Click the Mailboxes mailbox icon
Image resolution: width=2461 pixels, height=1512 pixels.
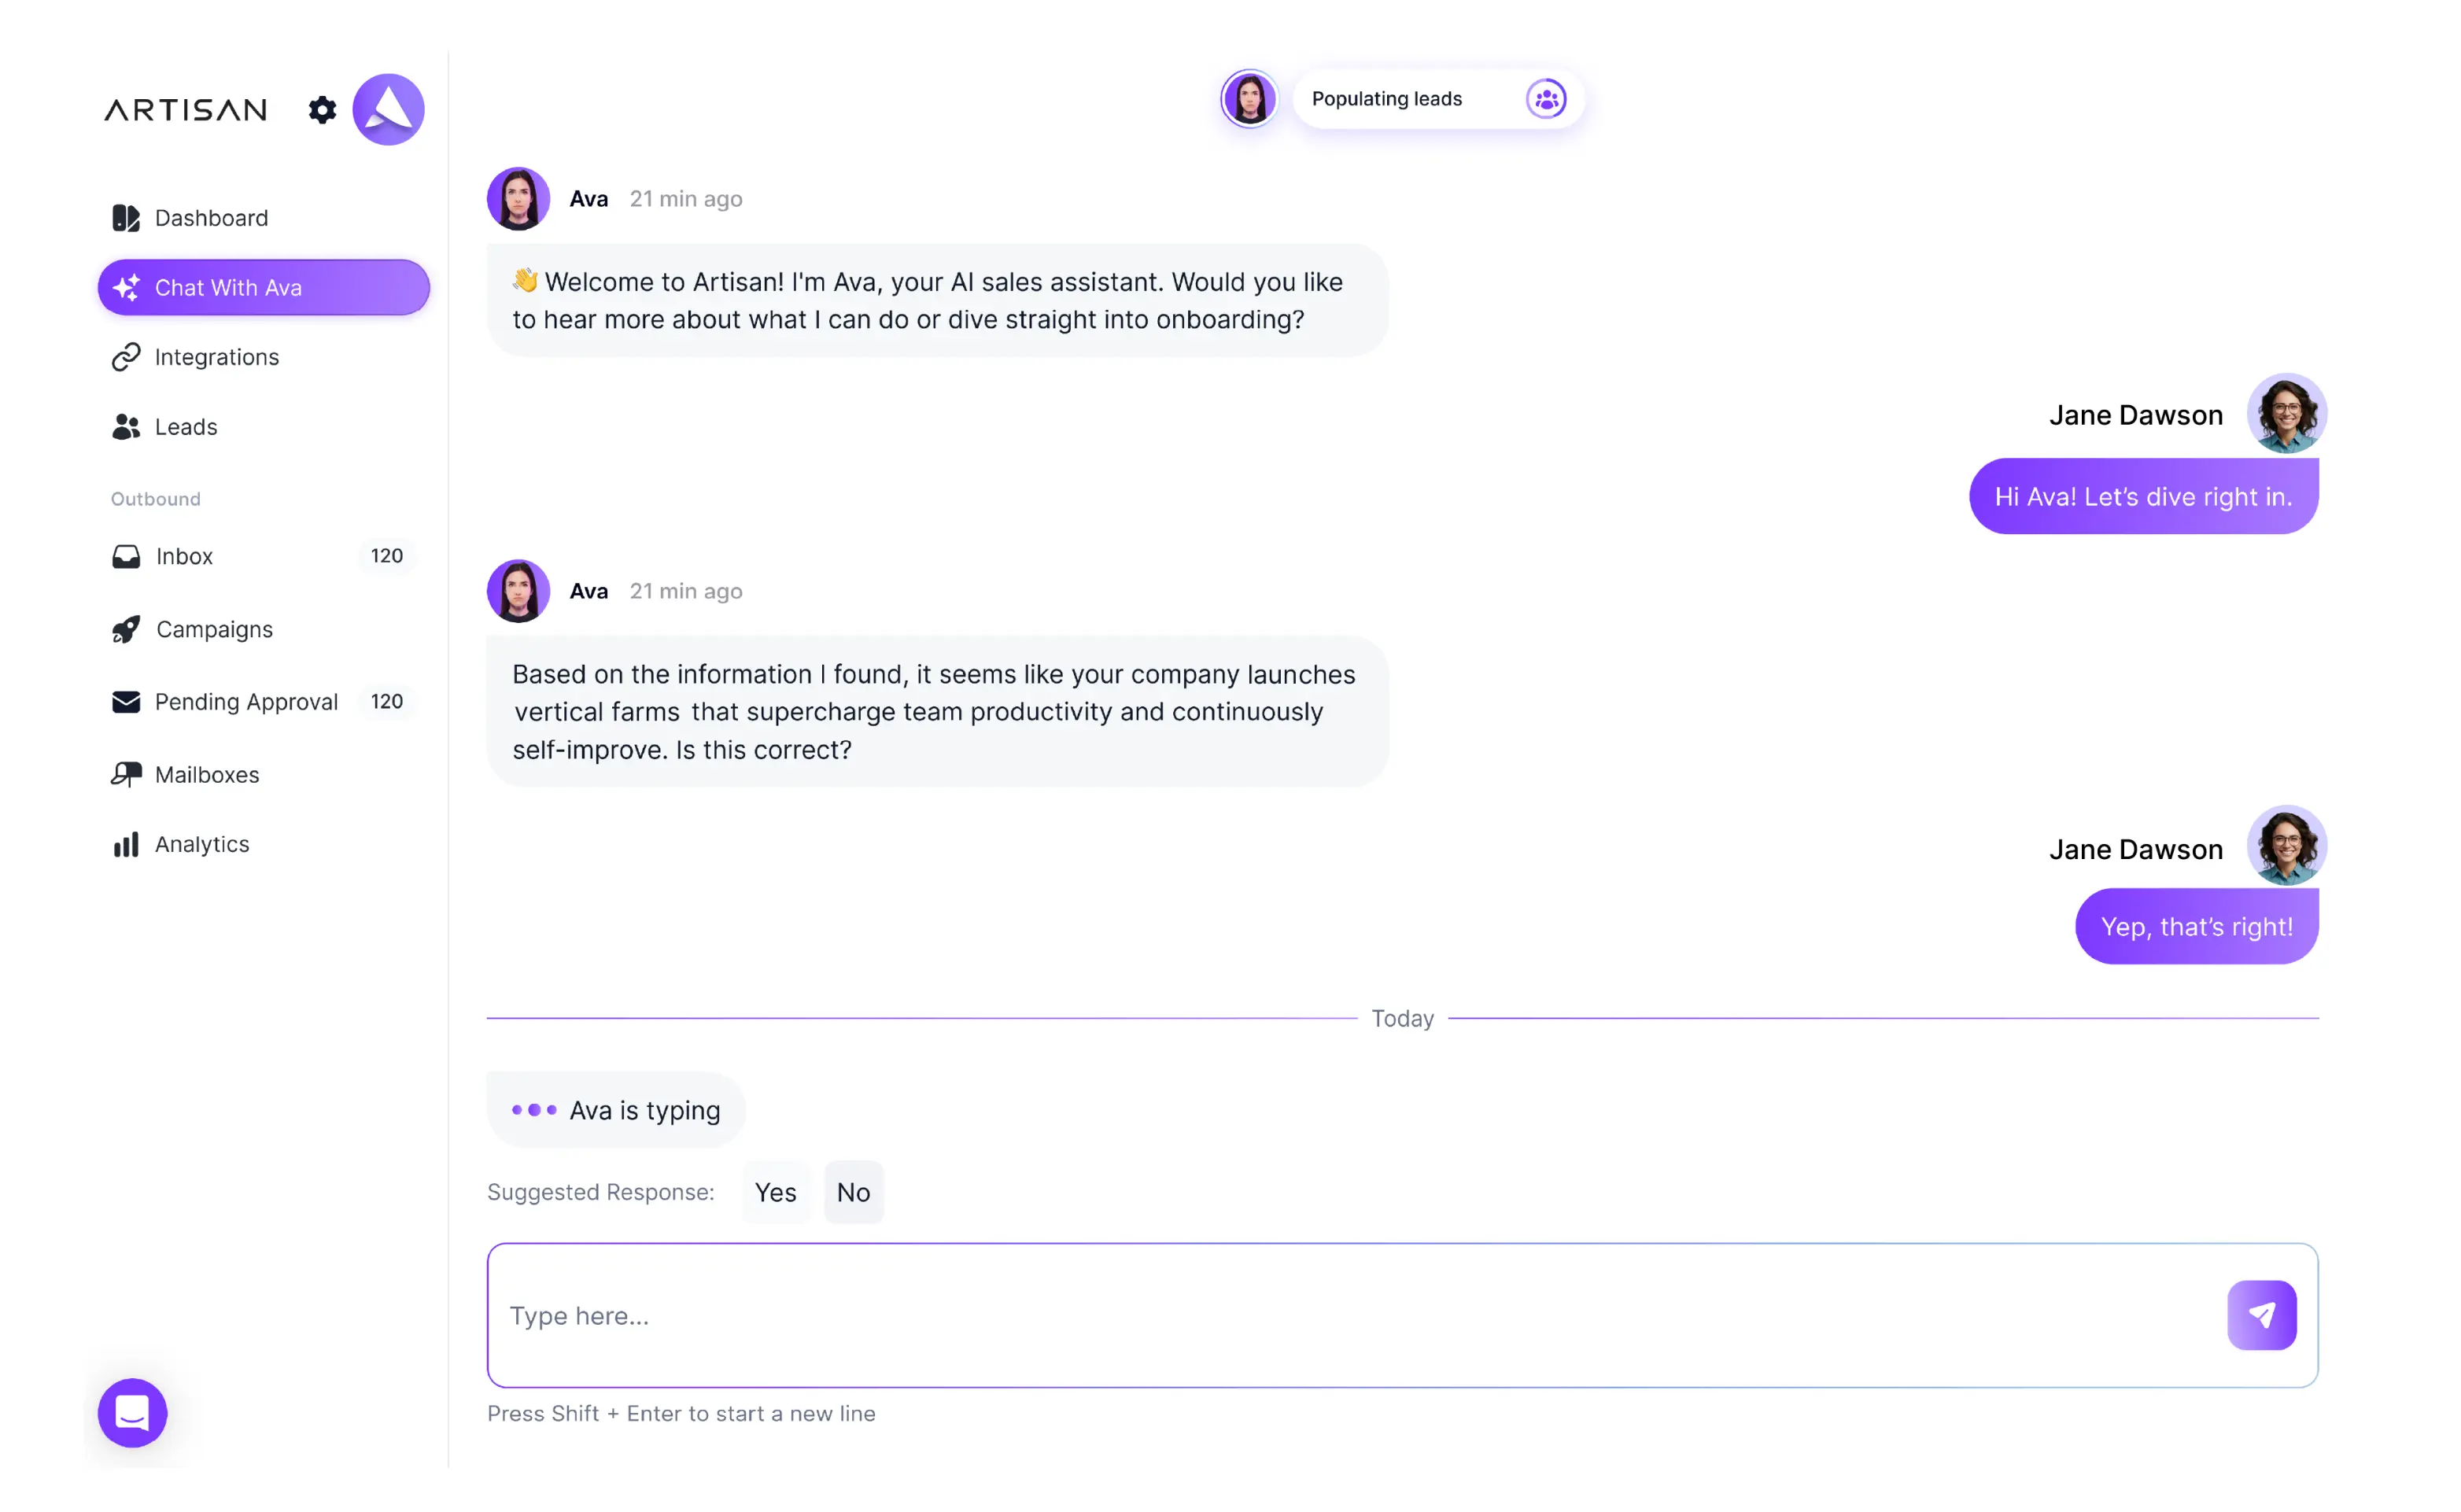(x=126, y=774)
